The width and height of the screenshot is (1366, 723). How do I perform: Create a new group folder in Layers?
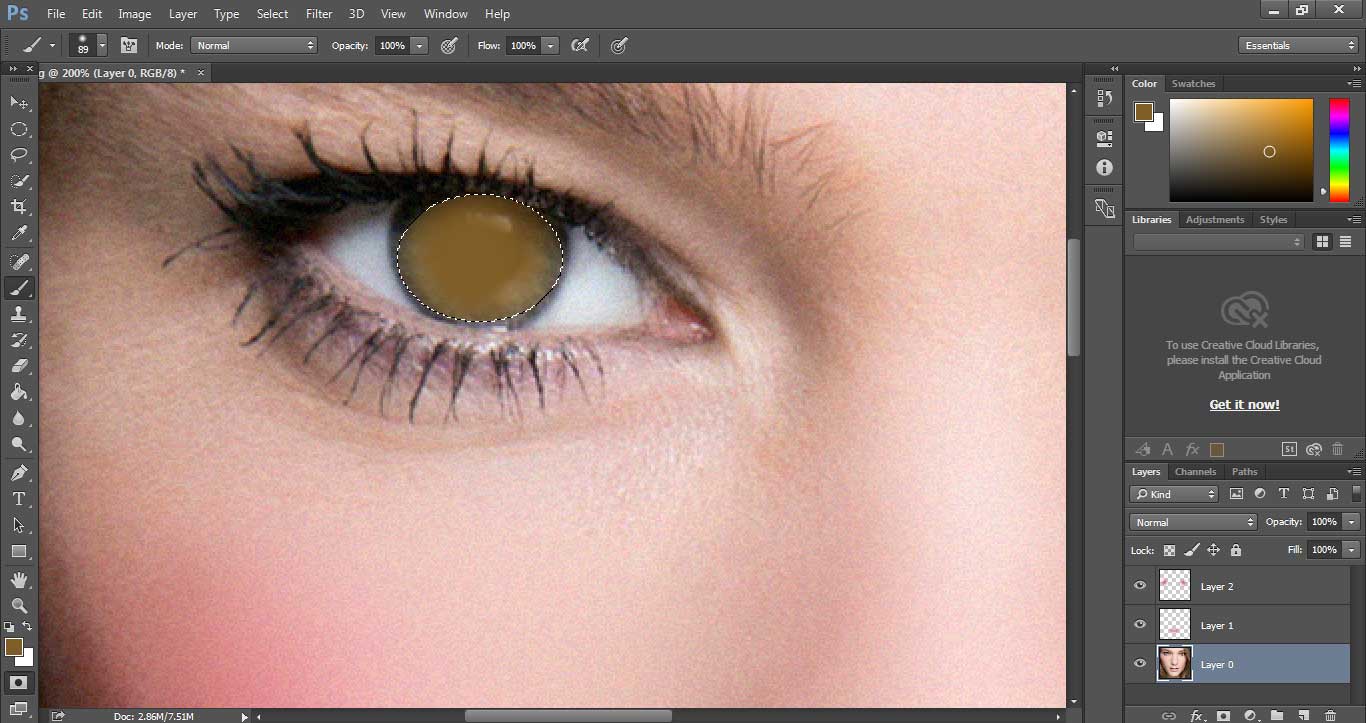click(x=1276, y=715)
